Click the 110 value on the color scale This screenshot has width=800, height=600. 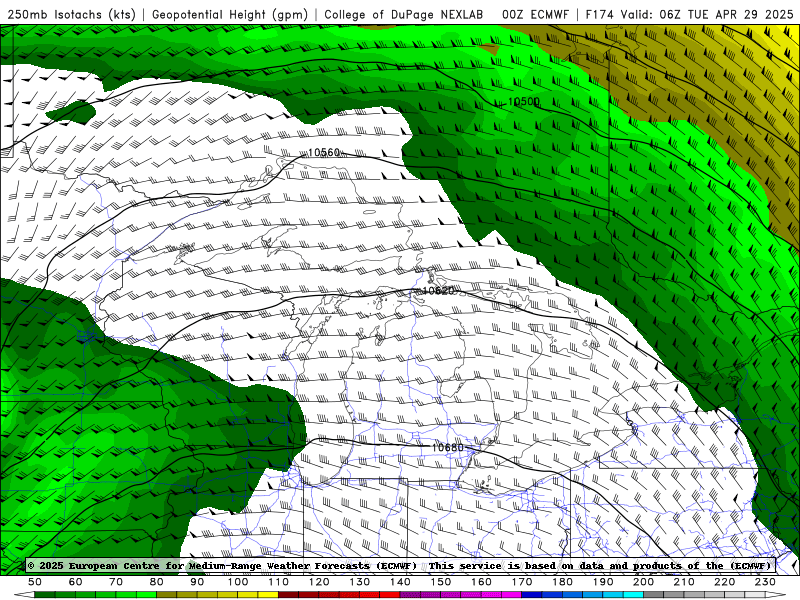pyautogui.click(x=279, y=582)
